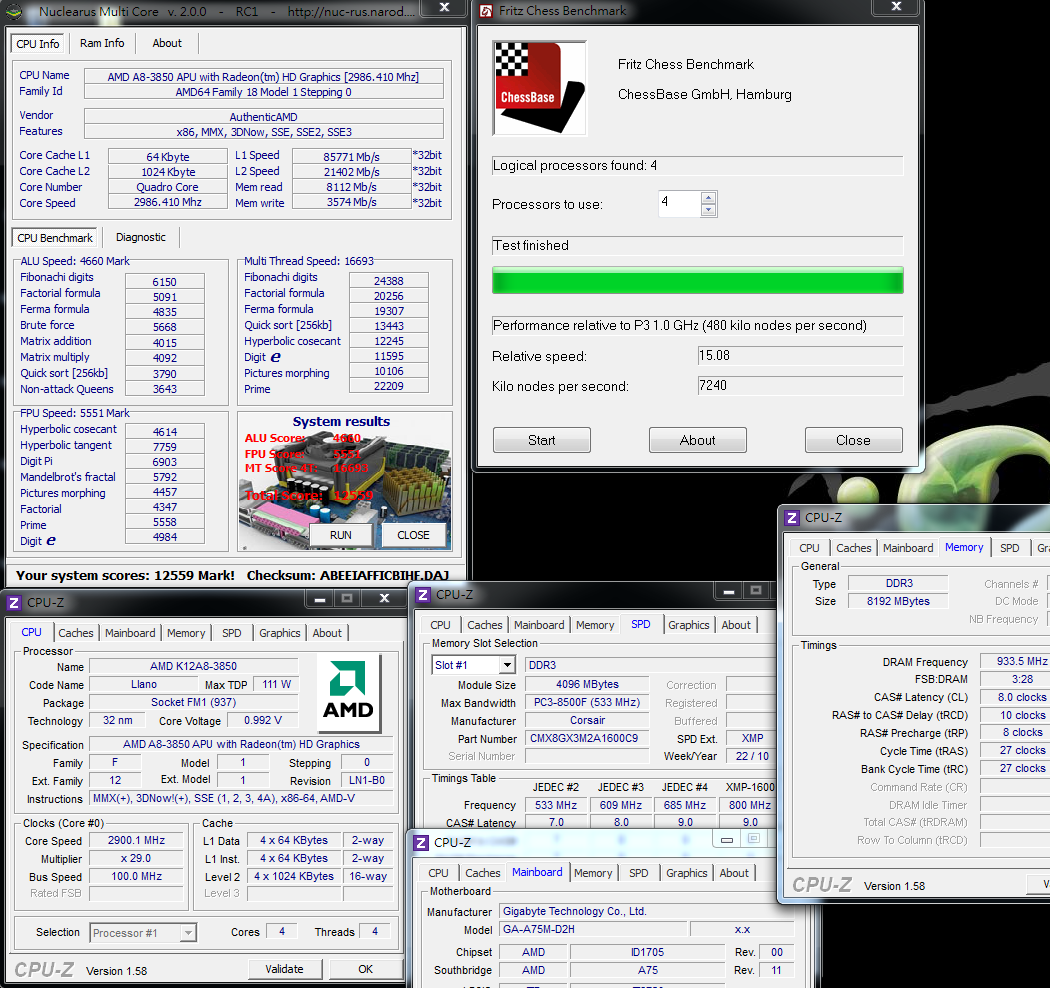The image size is (1050, 988).
Task: Open the About tab in Nuclearus
Action: pyautogui.click(x=167, y=43)
